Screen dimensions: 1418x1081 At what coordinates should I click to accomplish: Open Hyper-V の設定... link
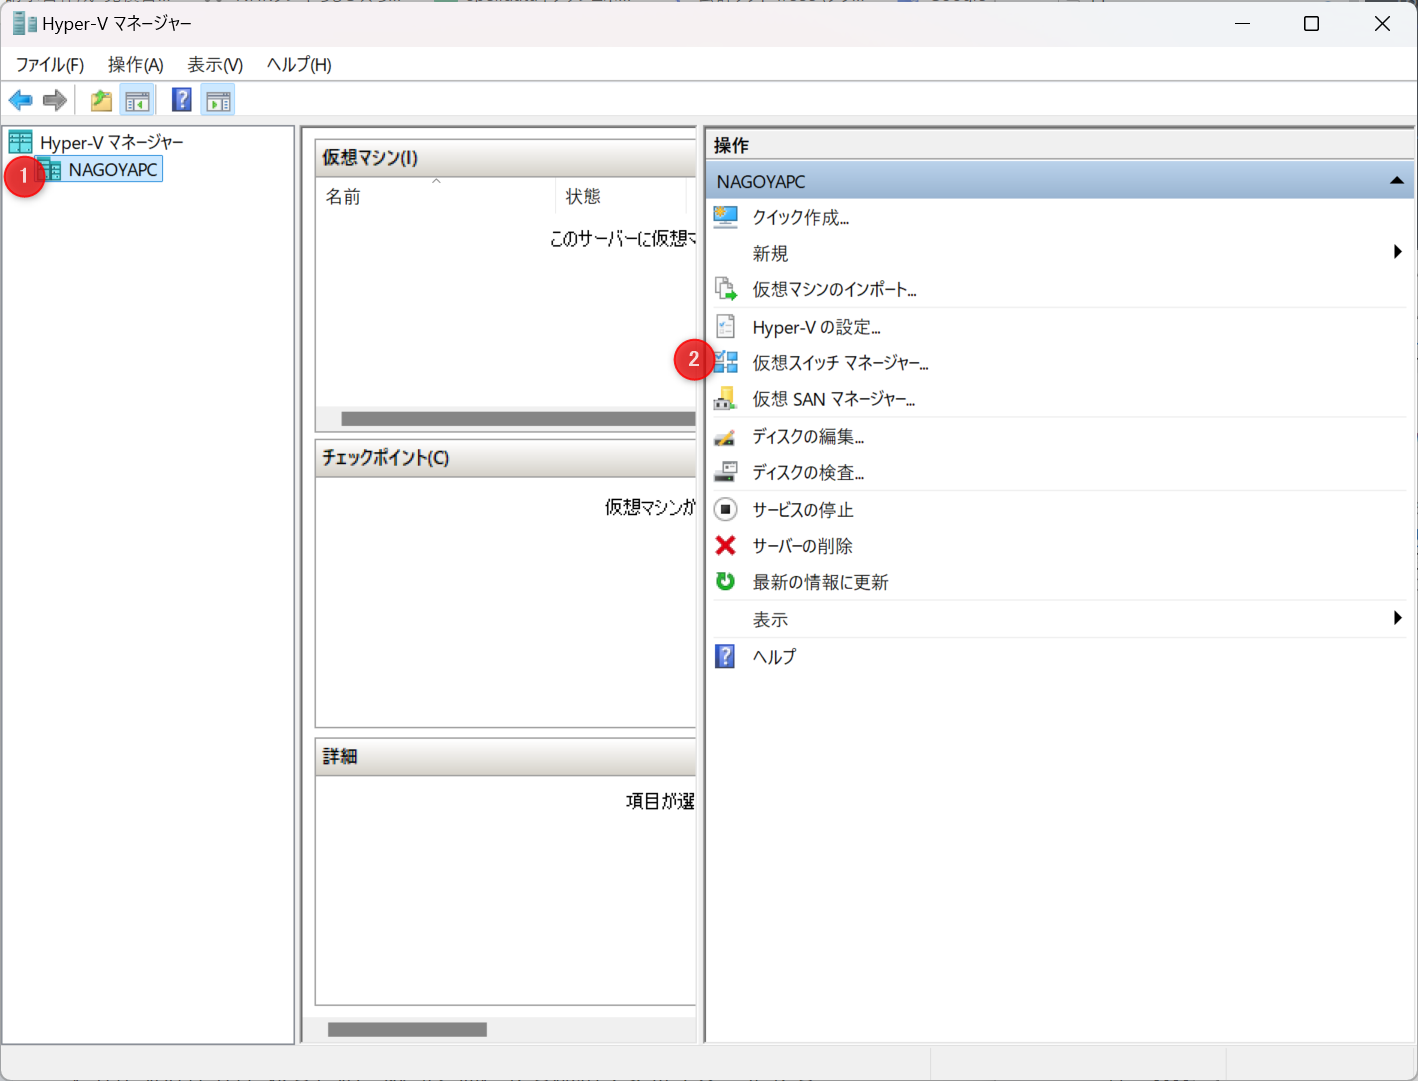point(817,327)
